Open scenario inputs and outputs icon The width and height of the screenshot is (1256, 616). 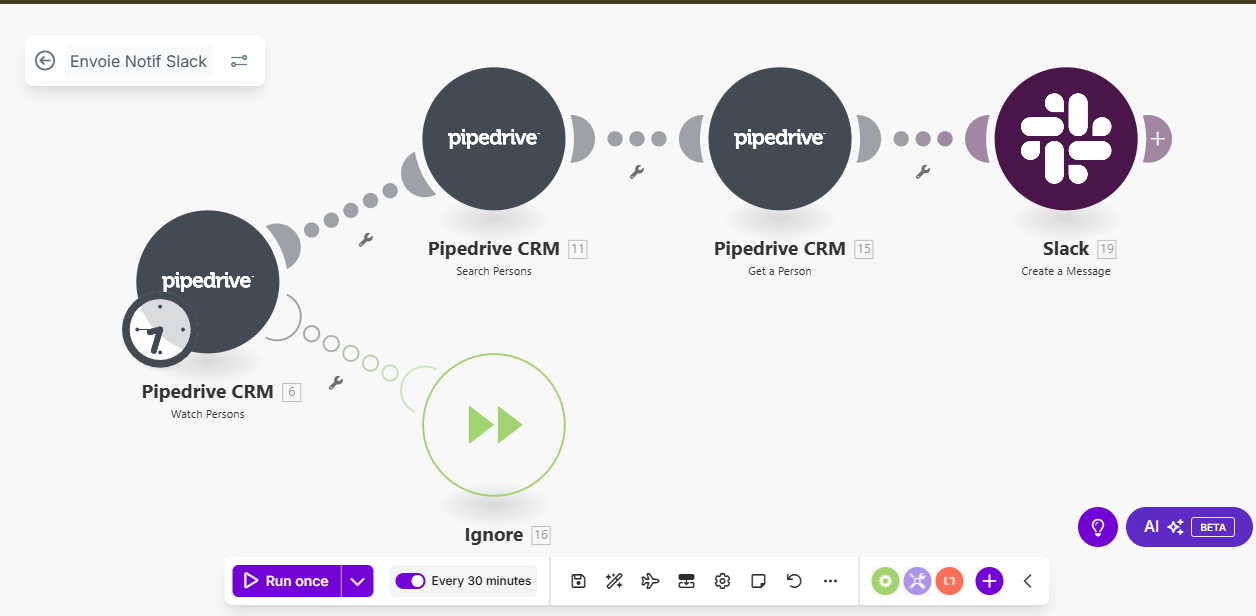pyautogui.click(x=686, y=581)
